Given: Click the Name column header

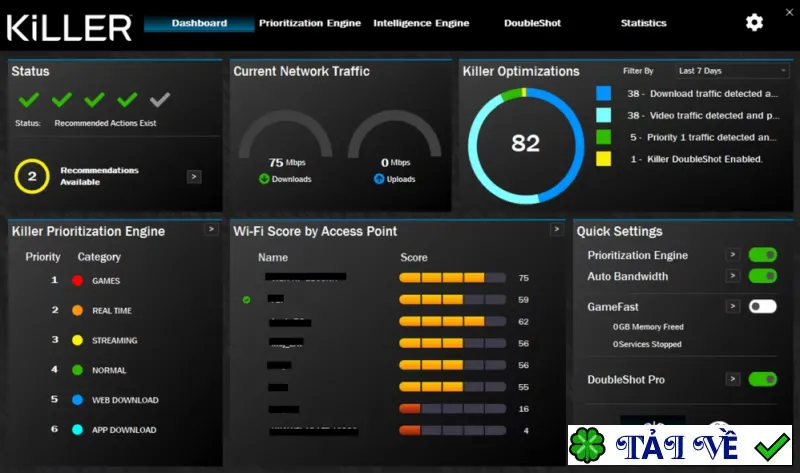Looking at the screenshot, I should tap(273, 257).
